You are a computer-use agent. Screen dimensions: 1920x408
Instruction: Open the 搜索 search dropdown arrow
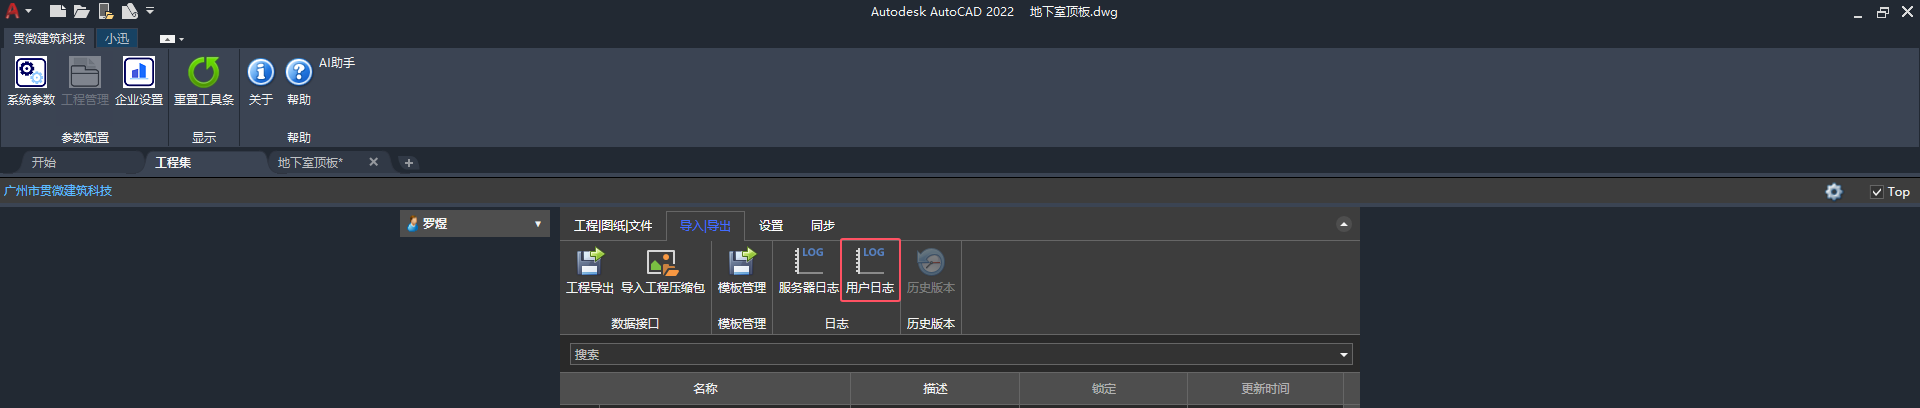1344,355
